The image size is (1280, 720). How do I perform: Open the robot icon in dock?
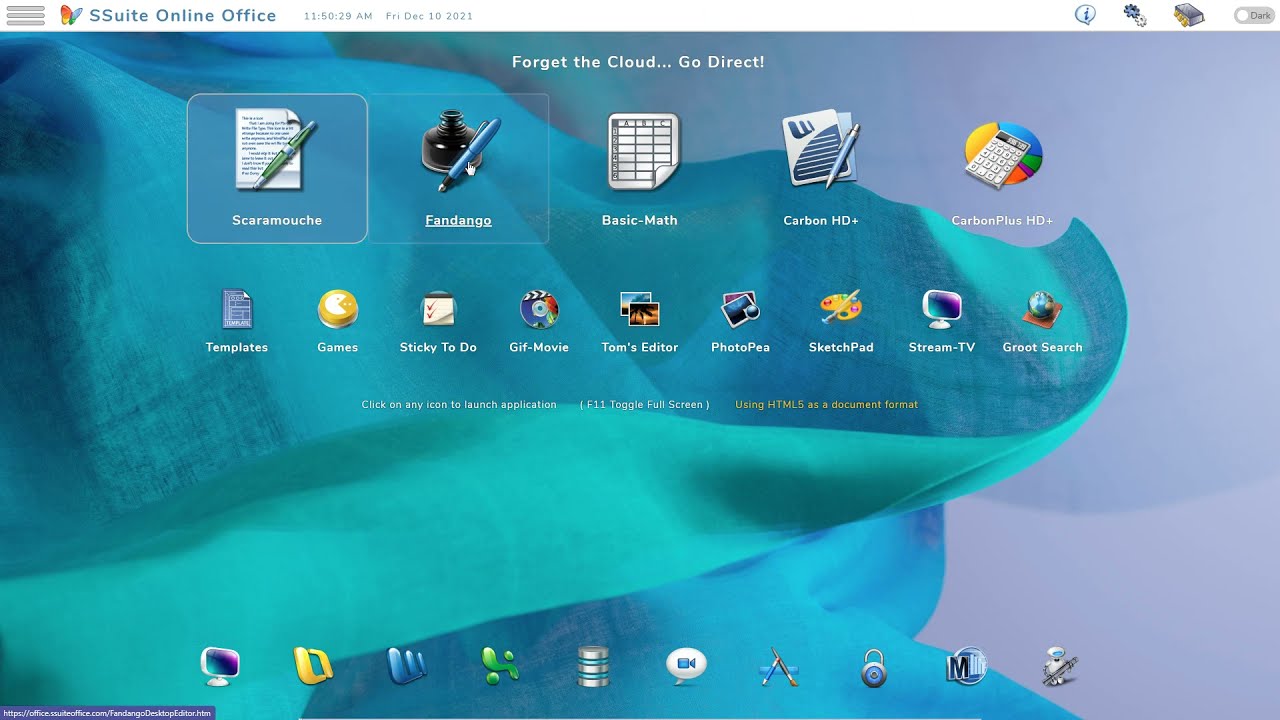(1059, 667)
